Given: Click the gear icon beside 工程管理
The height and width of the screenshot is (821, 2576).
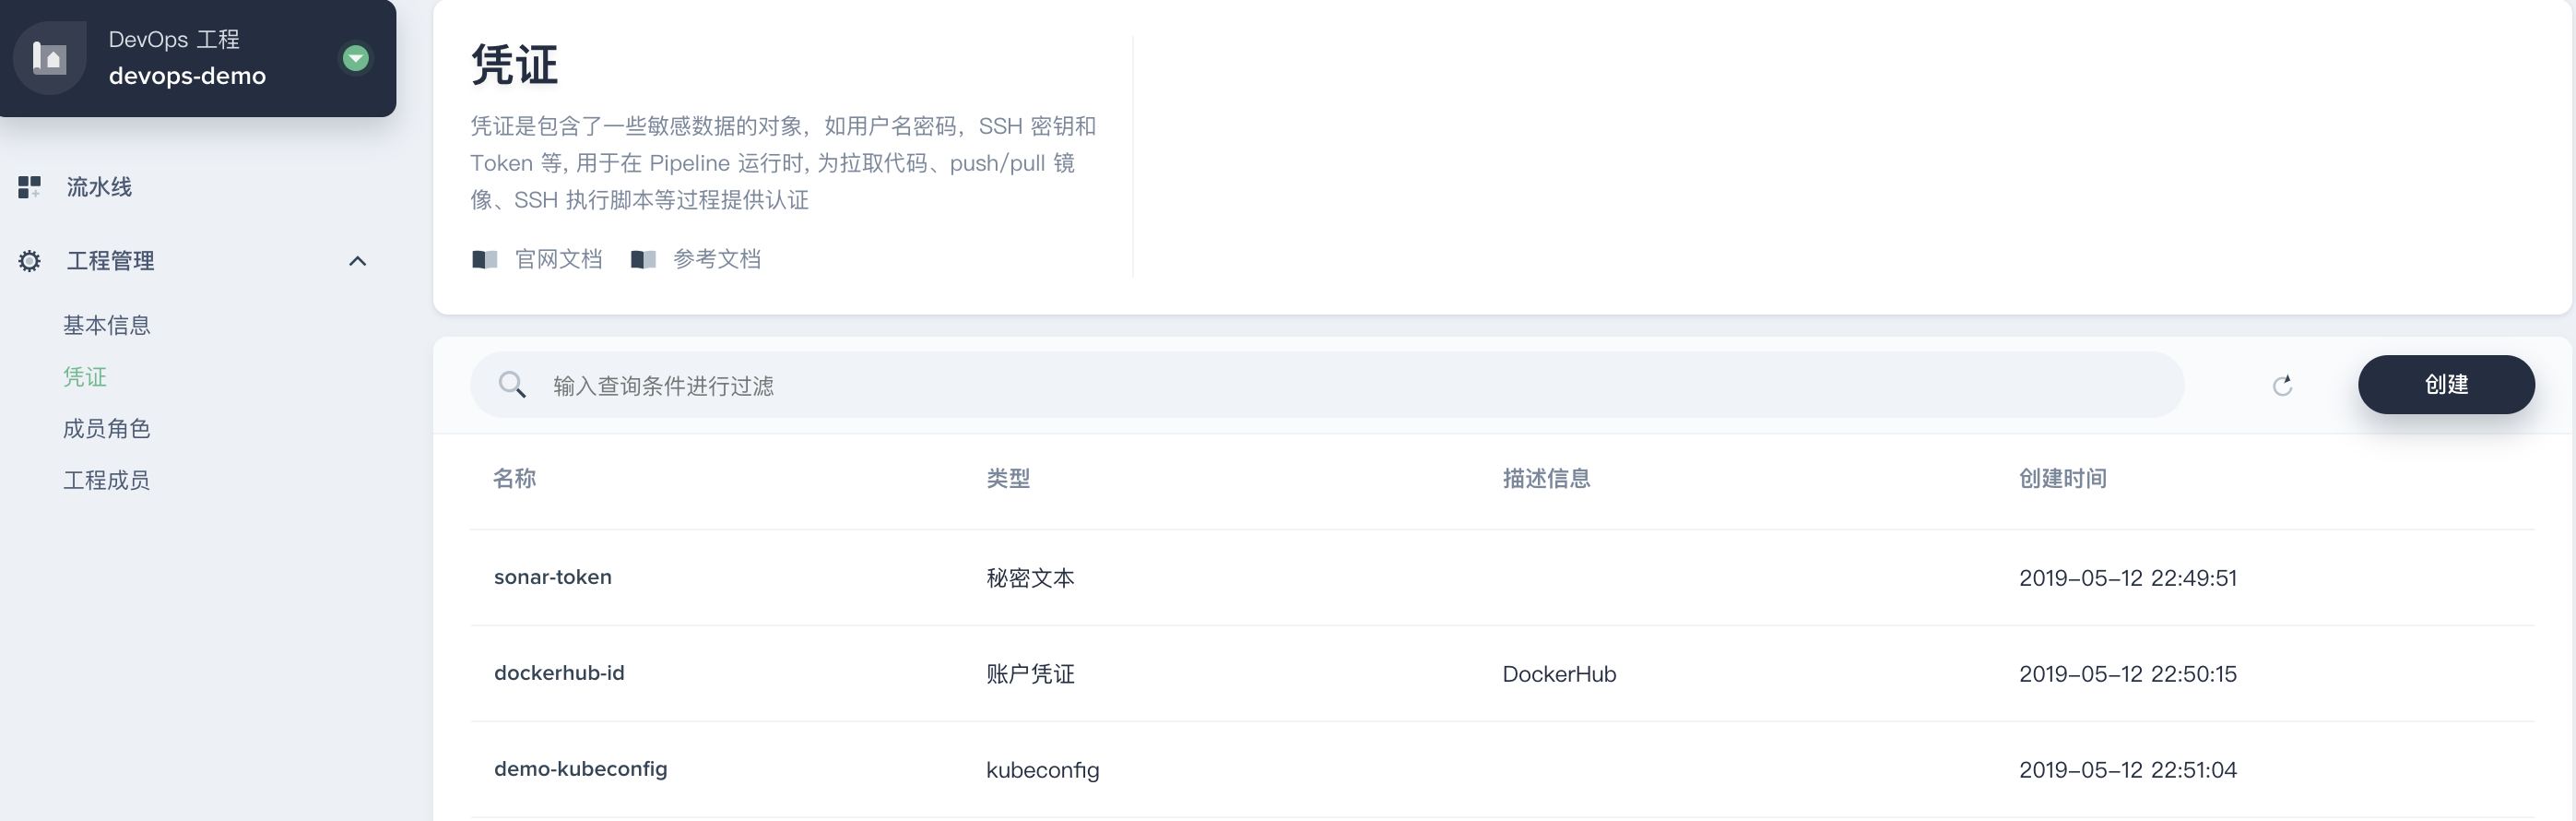Looking at the screenshot, I should (30, 261).
